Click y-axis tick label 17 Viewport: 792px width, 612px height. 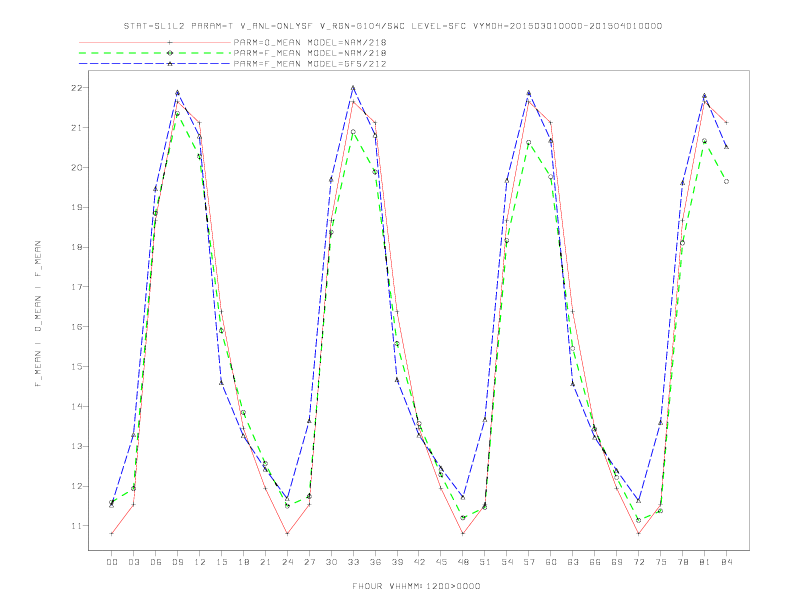coord(76,287)
